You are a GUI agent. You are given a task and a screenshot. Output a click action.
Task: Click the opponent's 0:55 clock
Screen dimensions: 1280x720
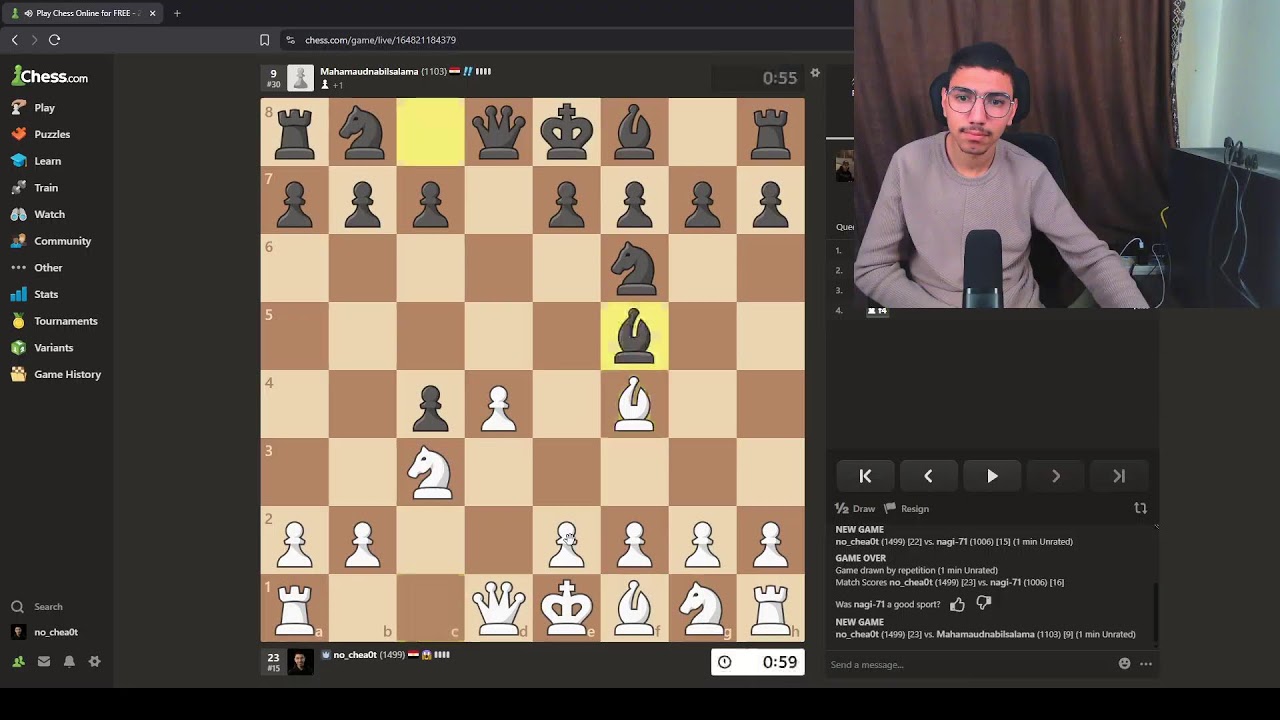[758, 78]
